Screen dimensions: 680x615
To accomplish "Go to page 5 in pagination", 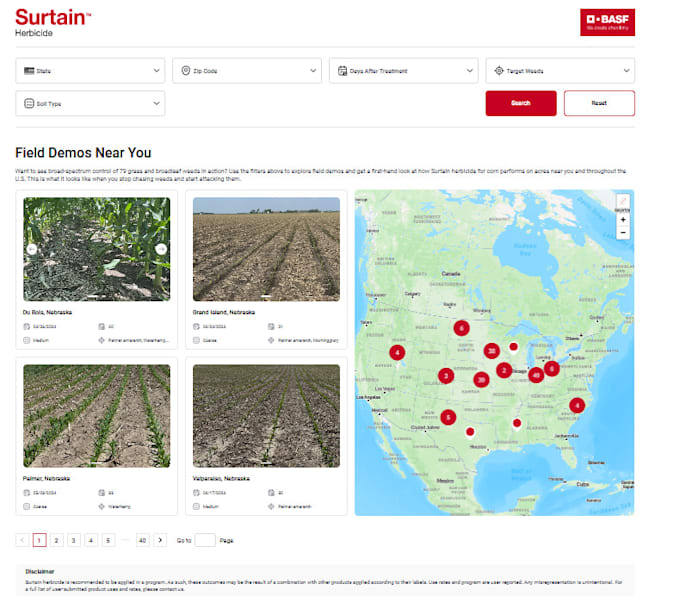I will [x=108, y=540].
